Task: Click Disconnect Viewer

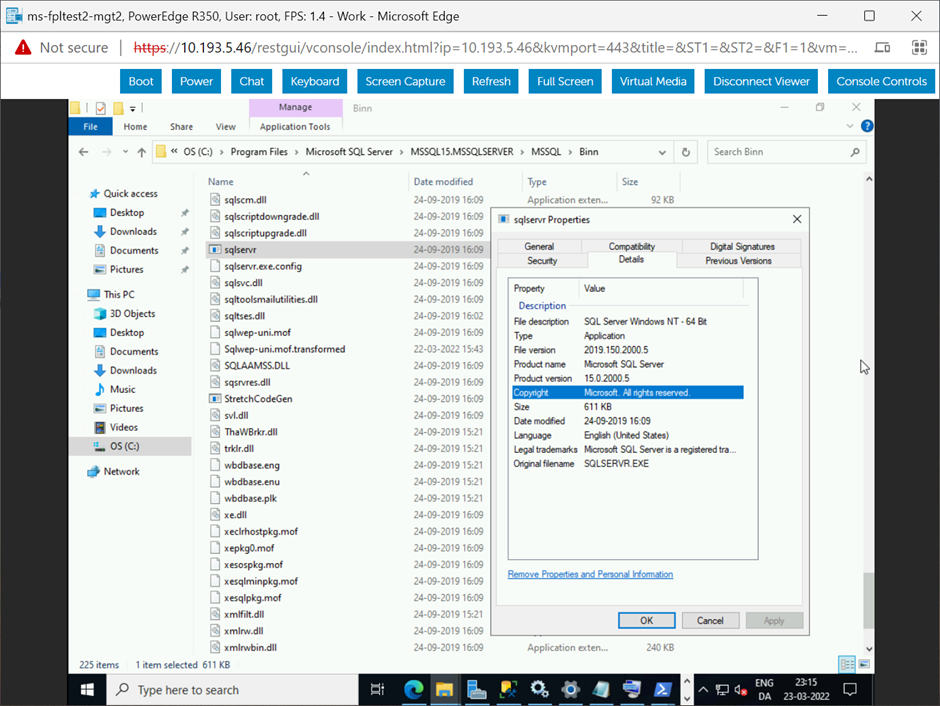Action: click(x=761, y=82)
